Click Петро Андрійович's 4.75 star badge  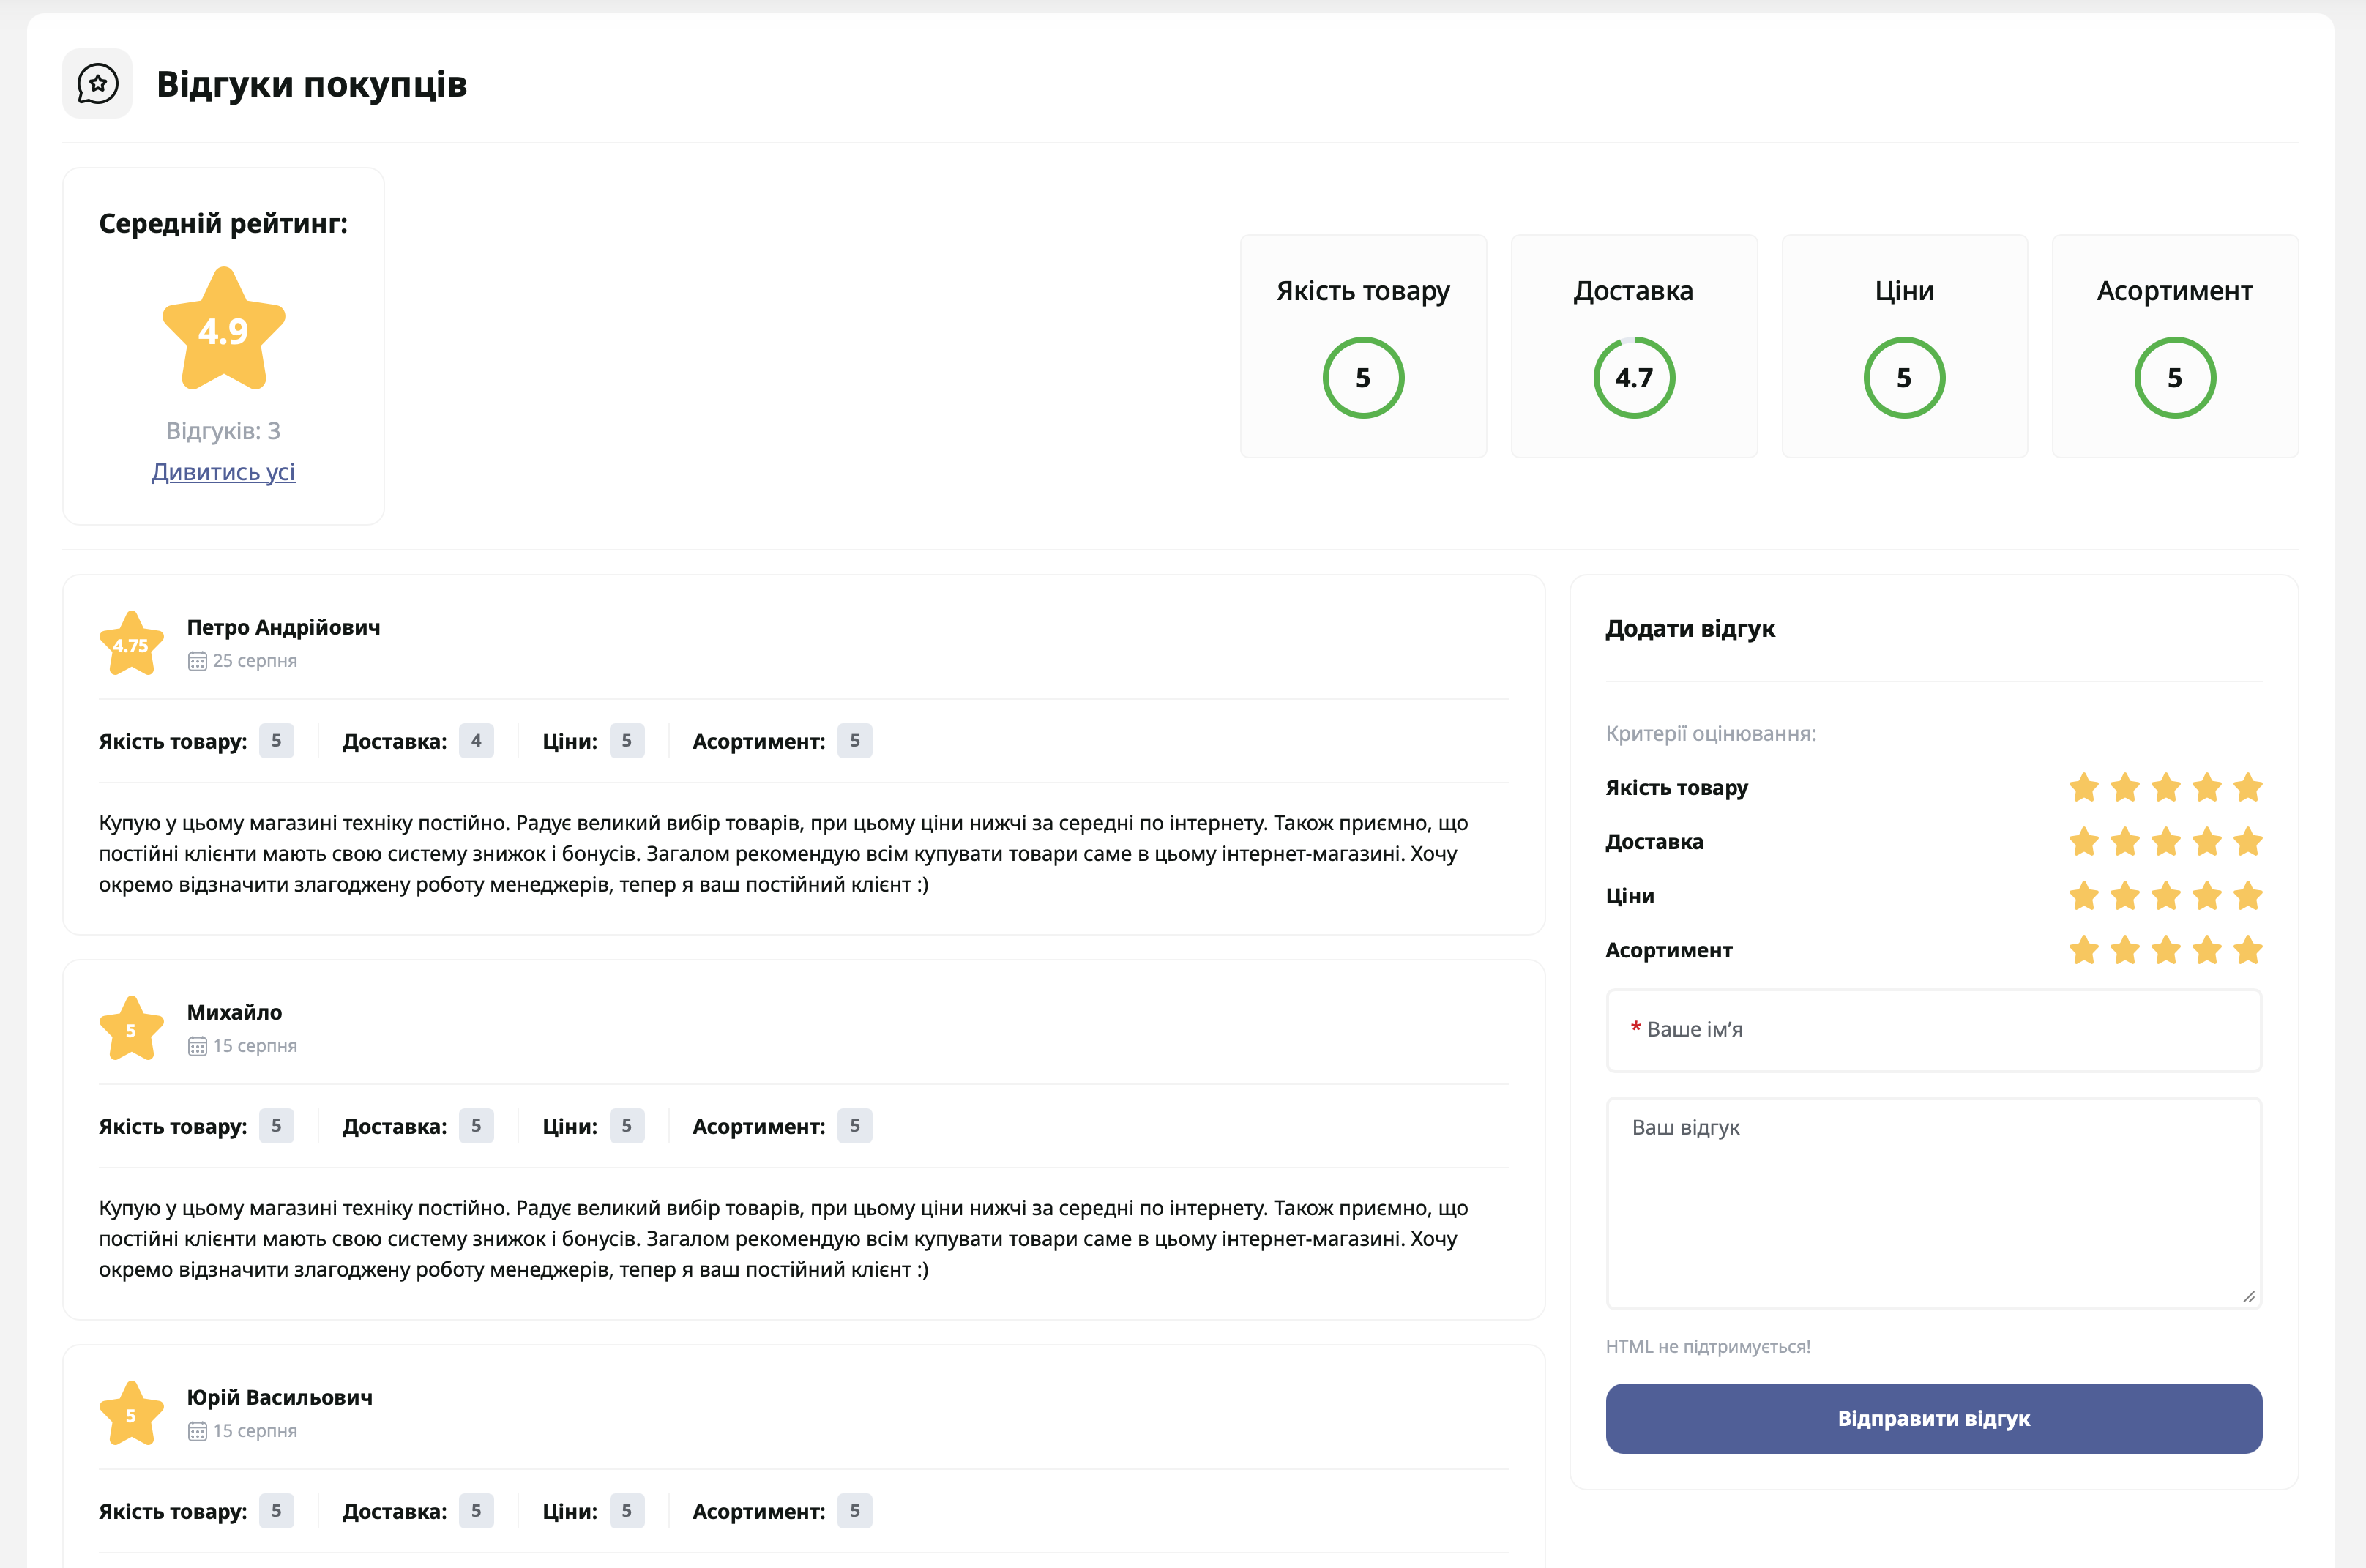click(131, 644)
